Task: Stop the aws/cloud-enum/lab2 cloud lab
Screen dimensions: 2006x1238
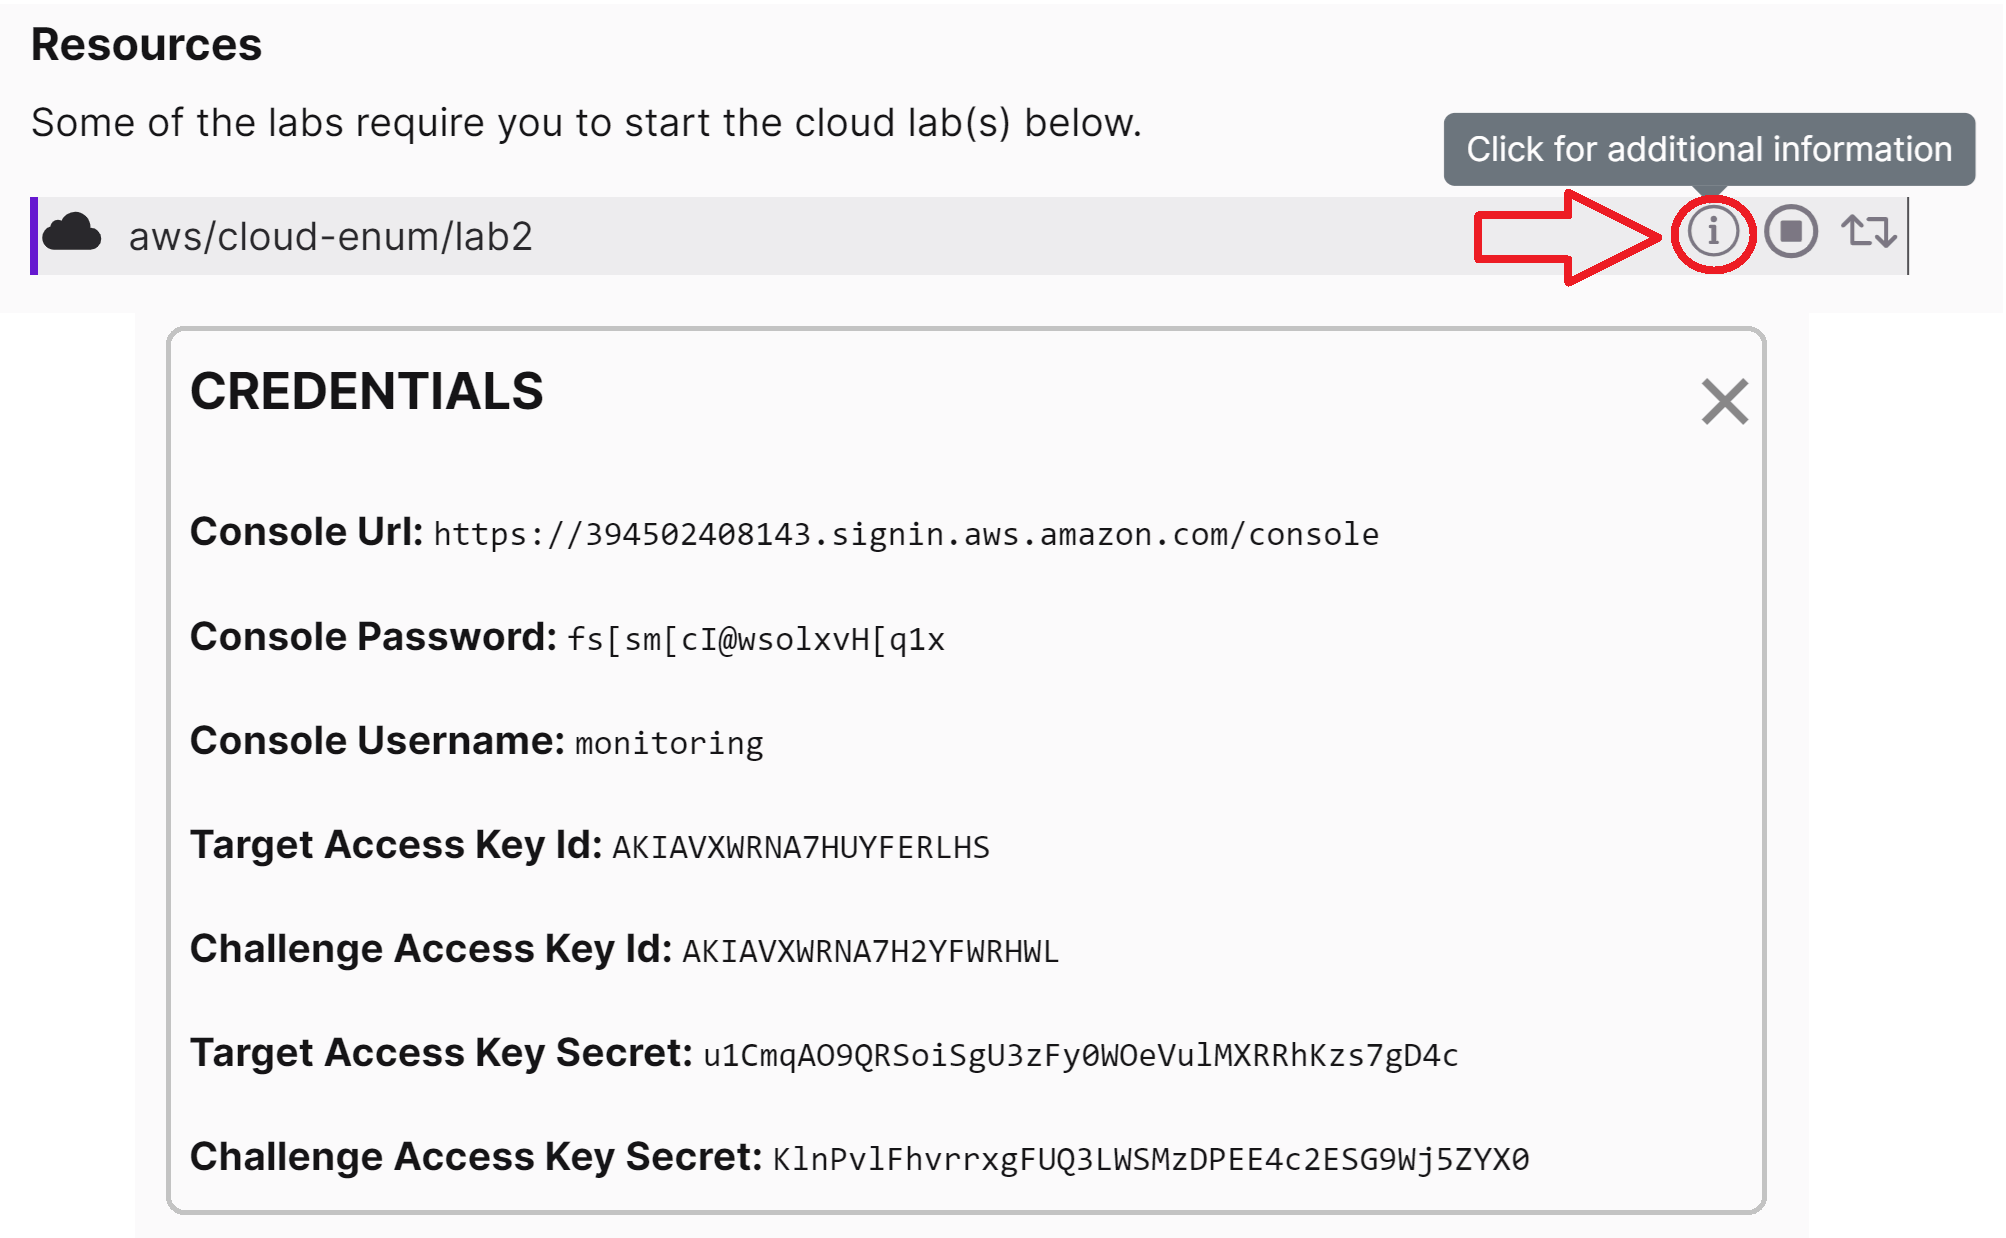Action: (x=1790, y=232)
